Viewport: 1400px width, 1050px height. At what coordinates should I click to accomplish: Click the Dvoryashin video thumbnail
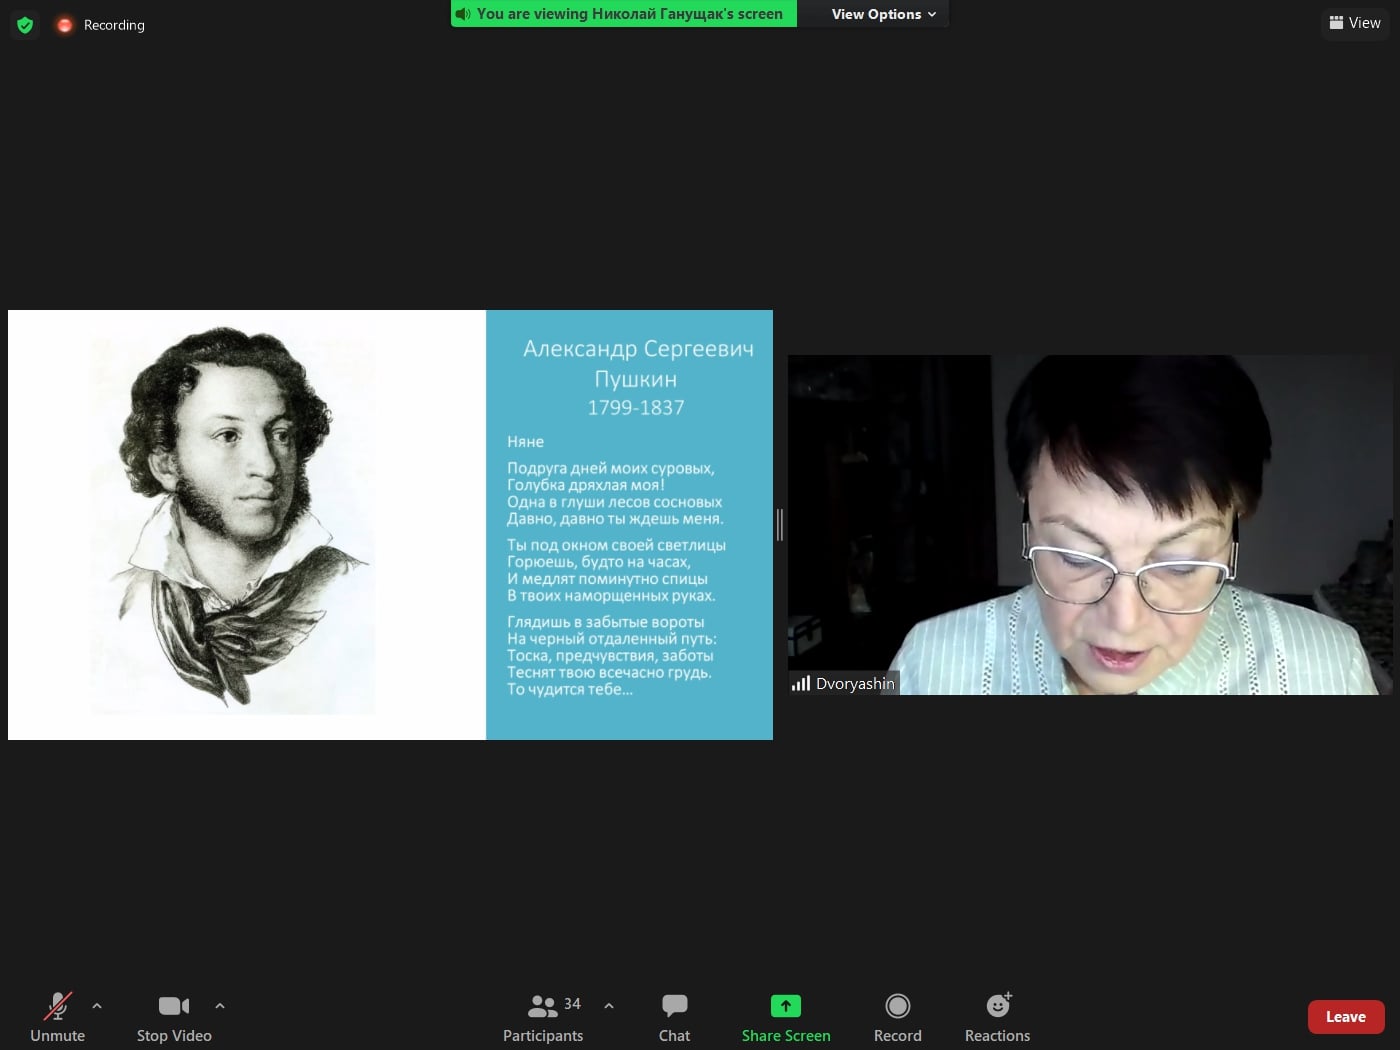pos(1090,525)
